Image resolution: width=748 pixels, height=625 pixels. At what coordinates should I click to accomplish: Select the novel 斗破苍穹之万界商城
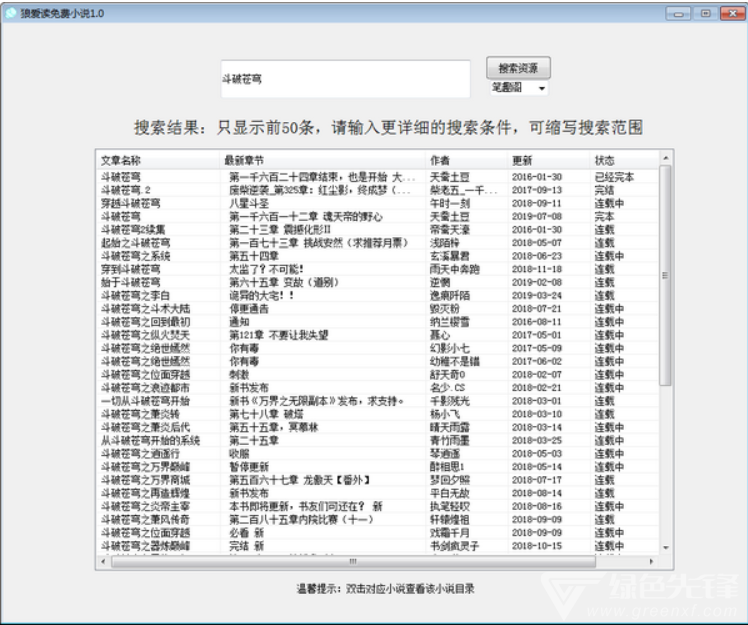click(145, 480)
